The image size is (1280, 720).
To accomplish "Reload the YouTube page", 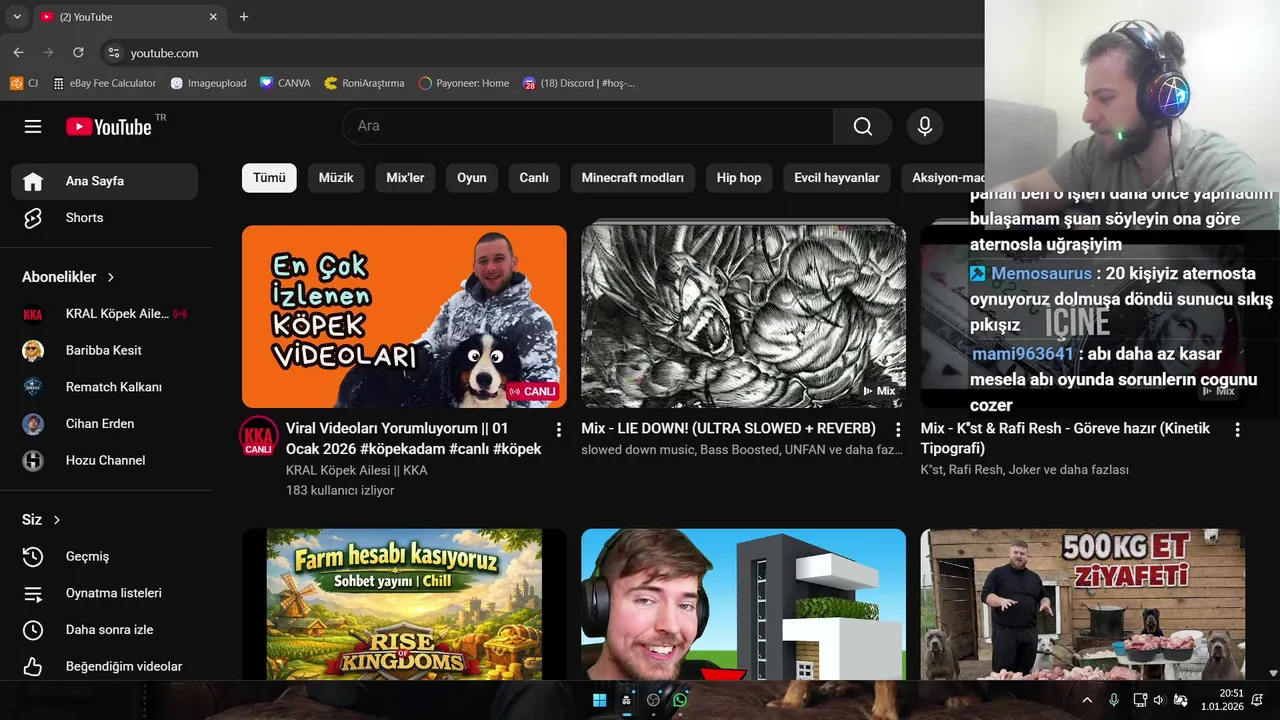I will coord(78,53).
